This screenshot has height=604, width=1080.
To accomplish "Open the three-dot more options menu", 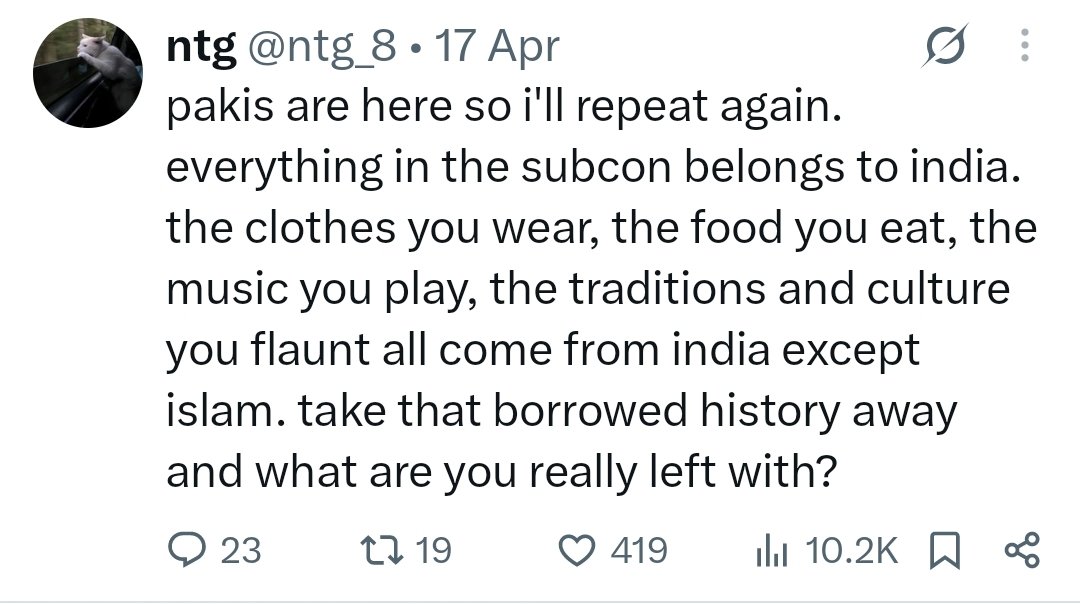I will (1025, 45).
